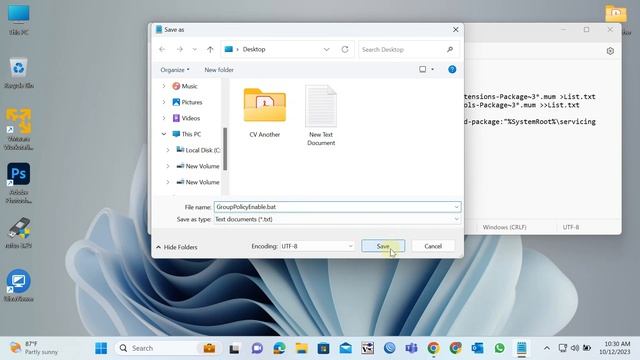Open Task View on taskbar
Viewport: 640px width, 360px height.
(234, 348)
